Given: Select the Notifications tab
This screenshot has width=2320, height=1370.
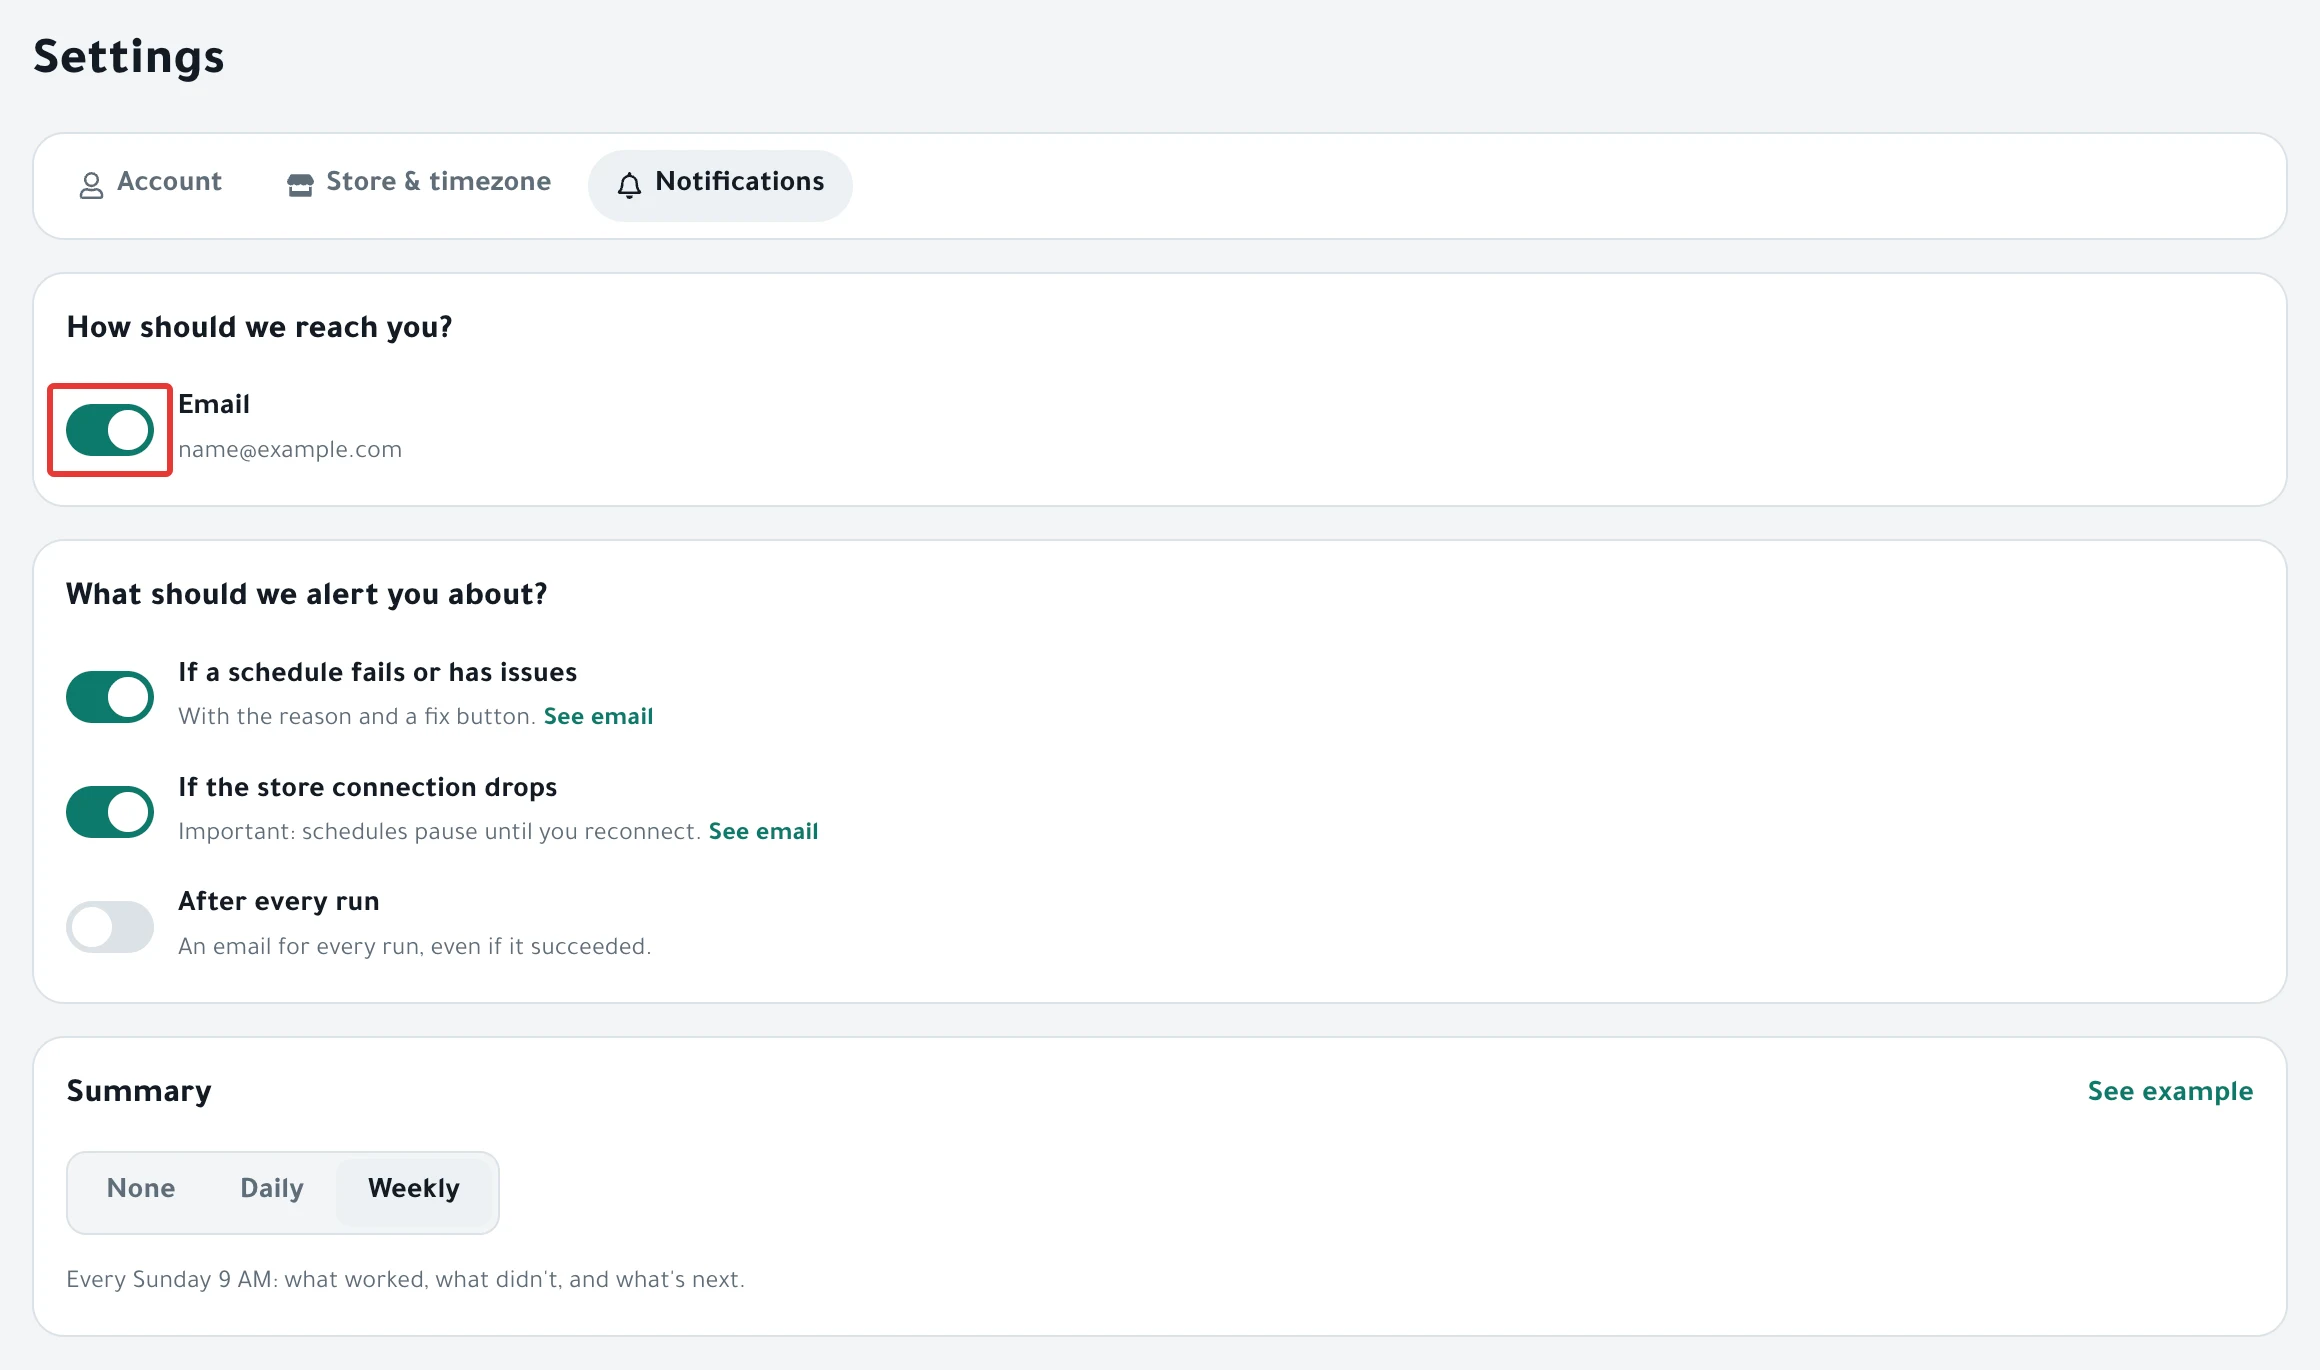Looking at the screenshot, I should tap(720, 184).
